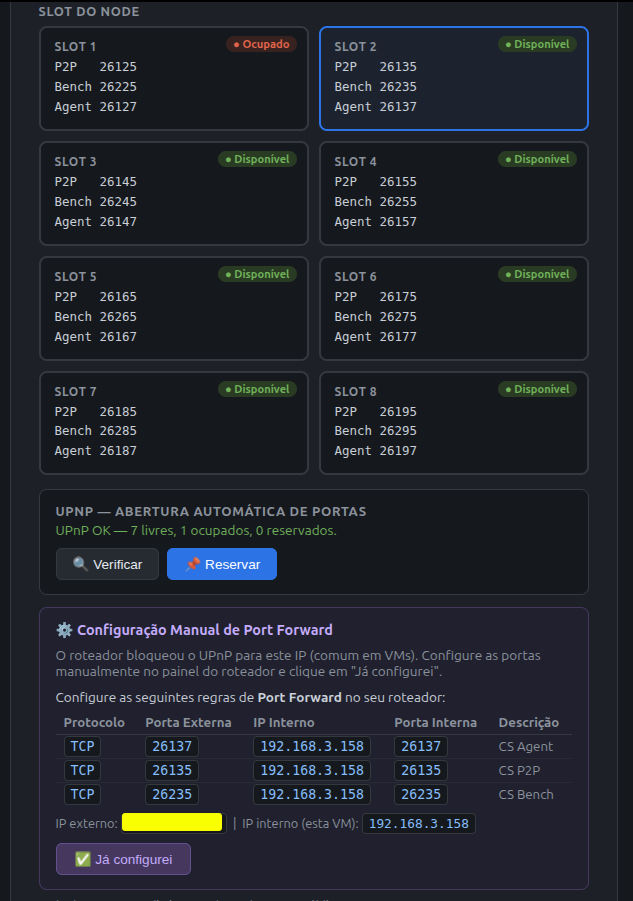
Task: Click Bench 26295 in SLOT 8
Action: (376, 431)
